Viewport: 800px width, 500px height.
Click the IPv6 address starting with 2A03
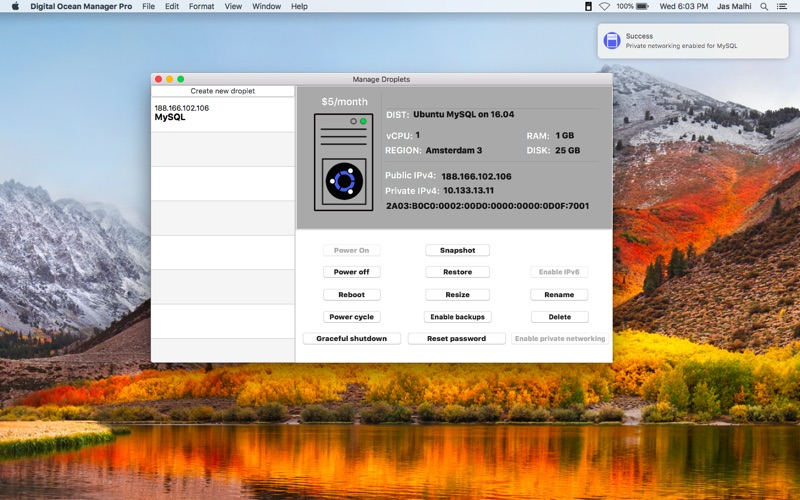click(x=487, y=206)
